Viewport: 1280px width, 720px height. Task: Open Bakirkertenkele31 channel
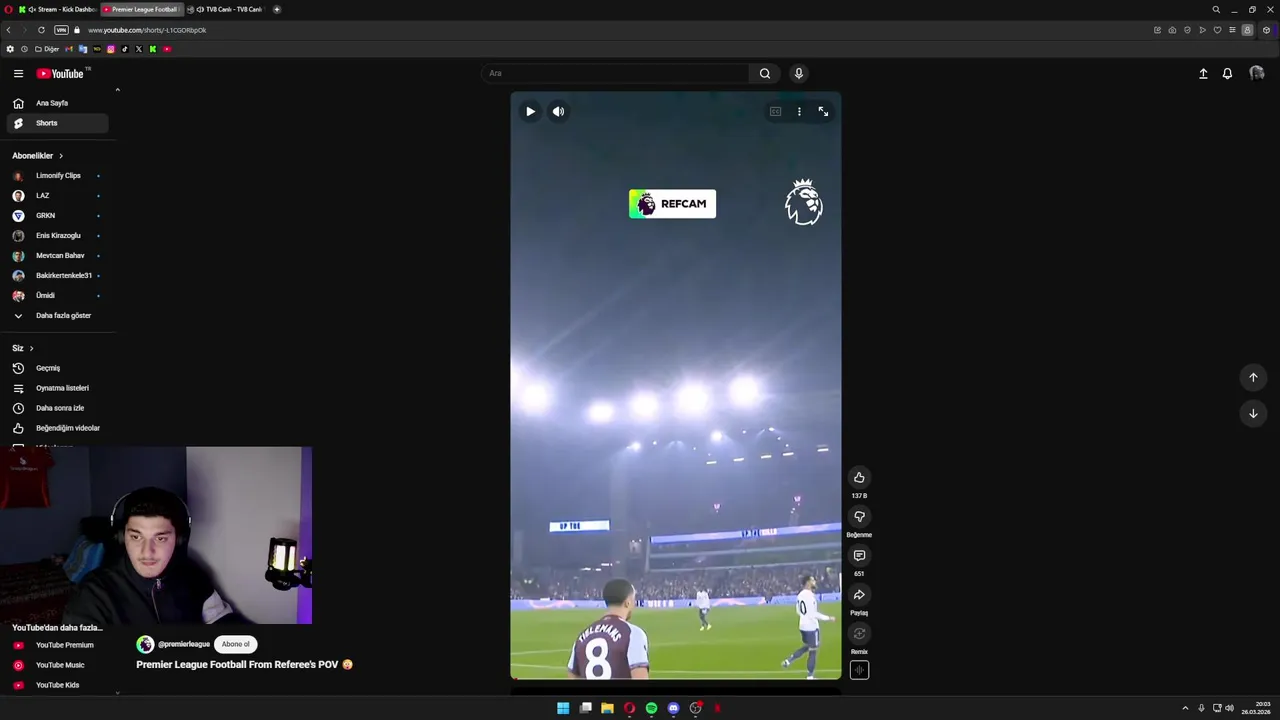point(58,276)
